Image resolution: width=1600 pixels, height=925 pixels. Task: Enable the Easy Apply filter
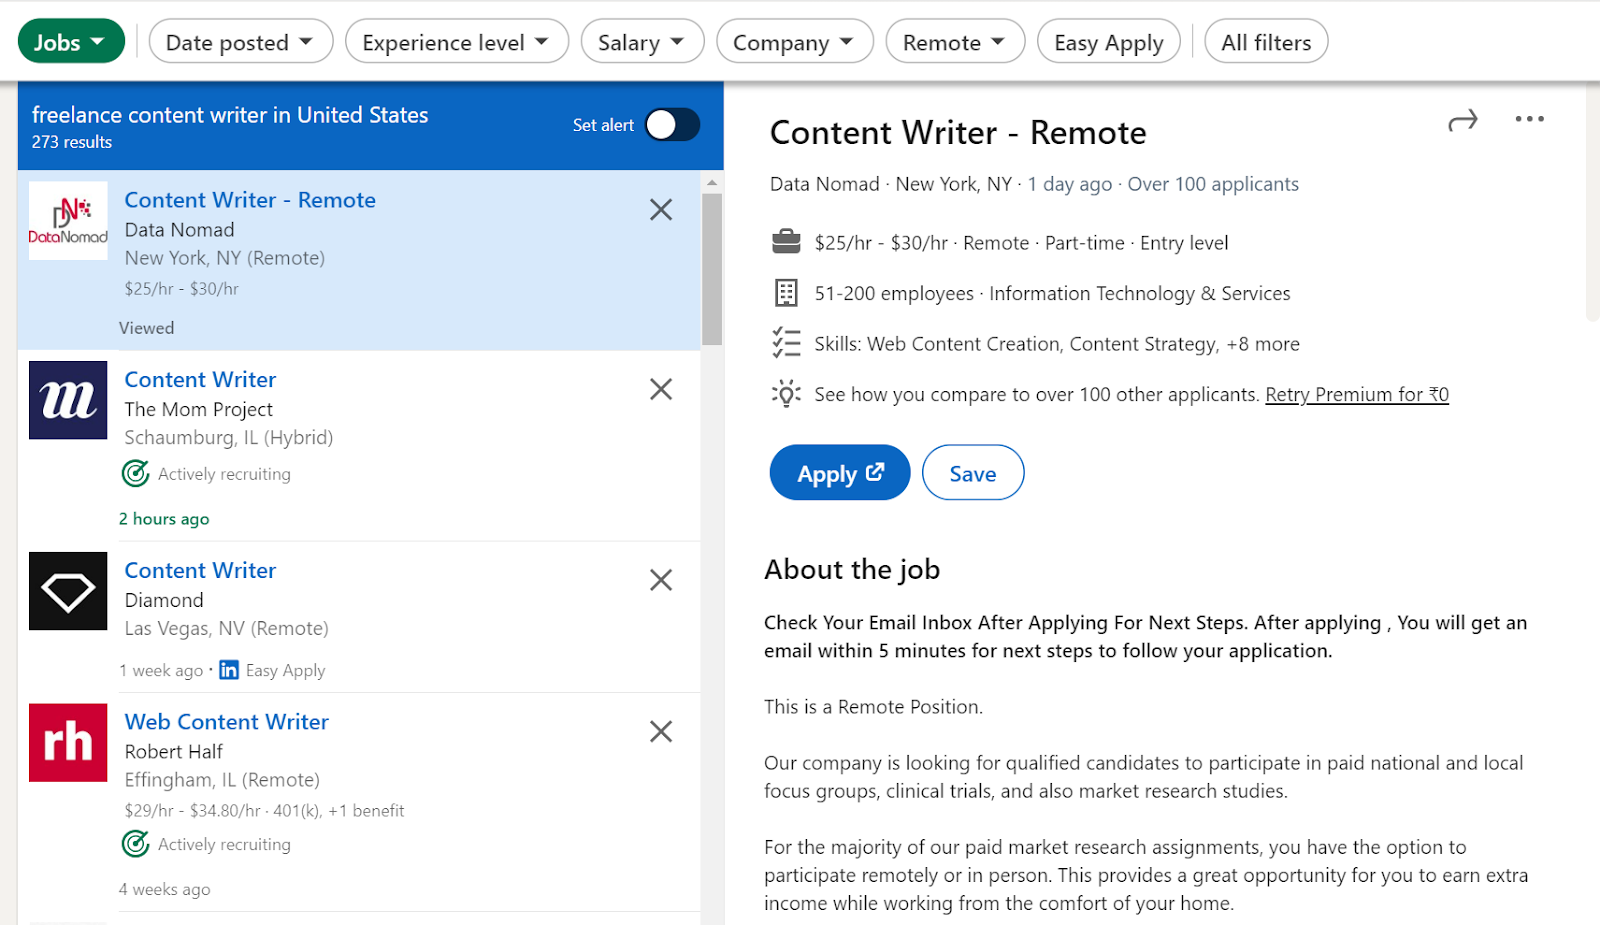tap(1109, 42)
